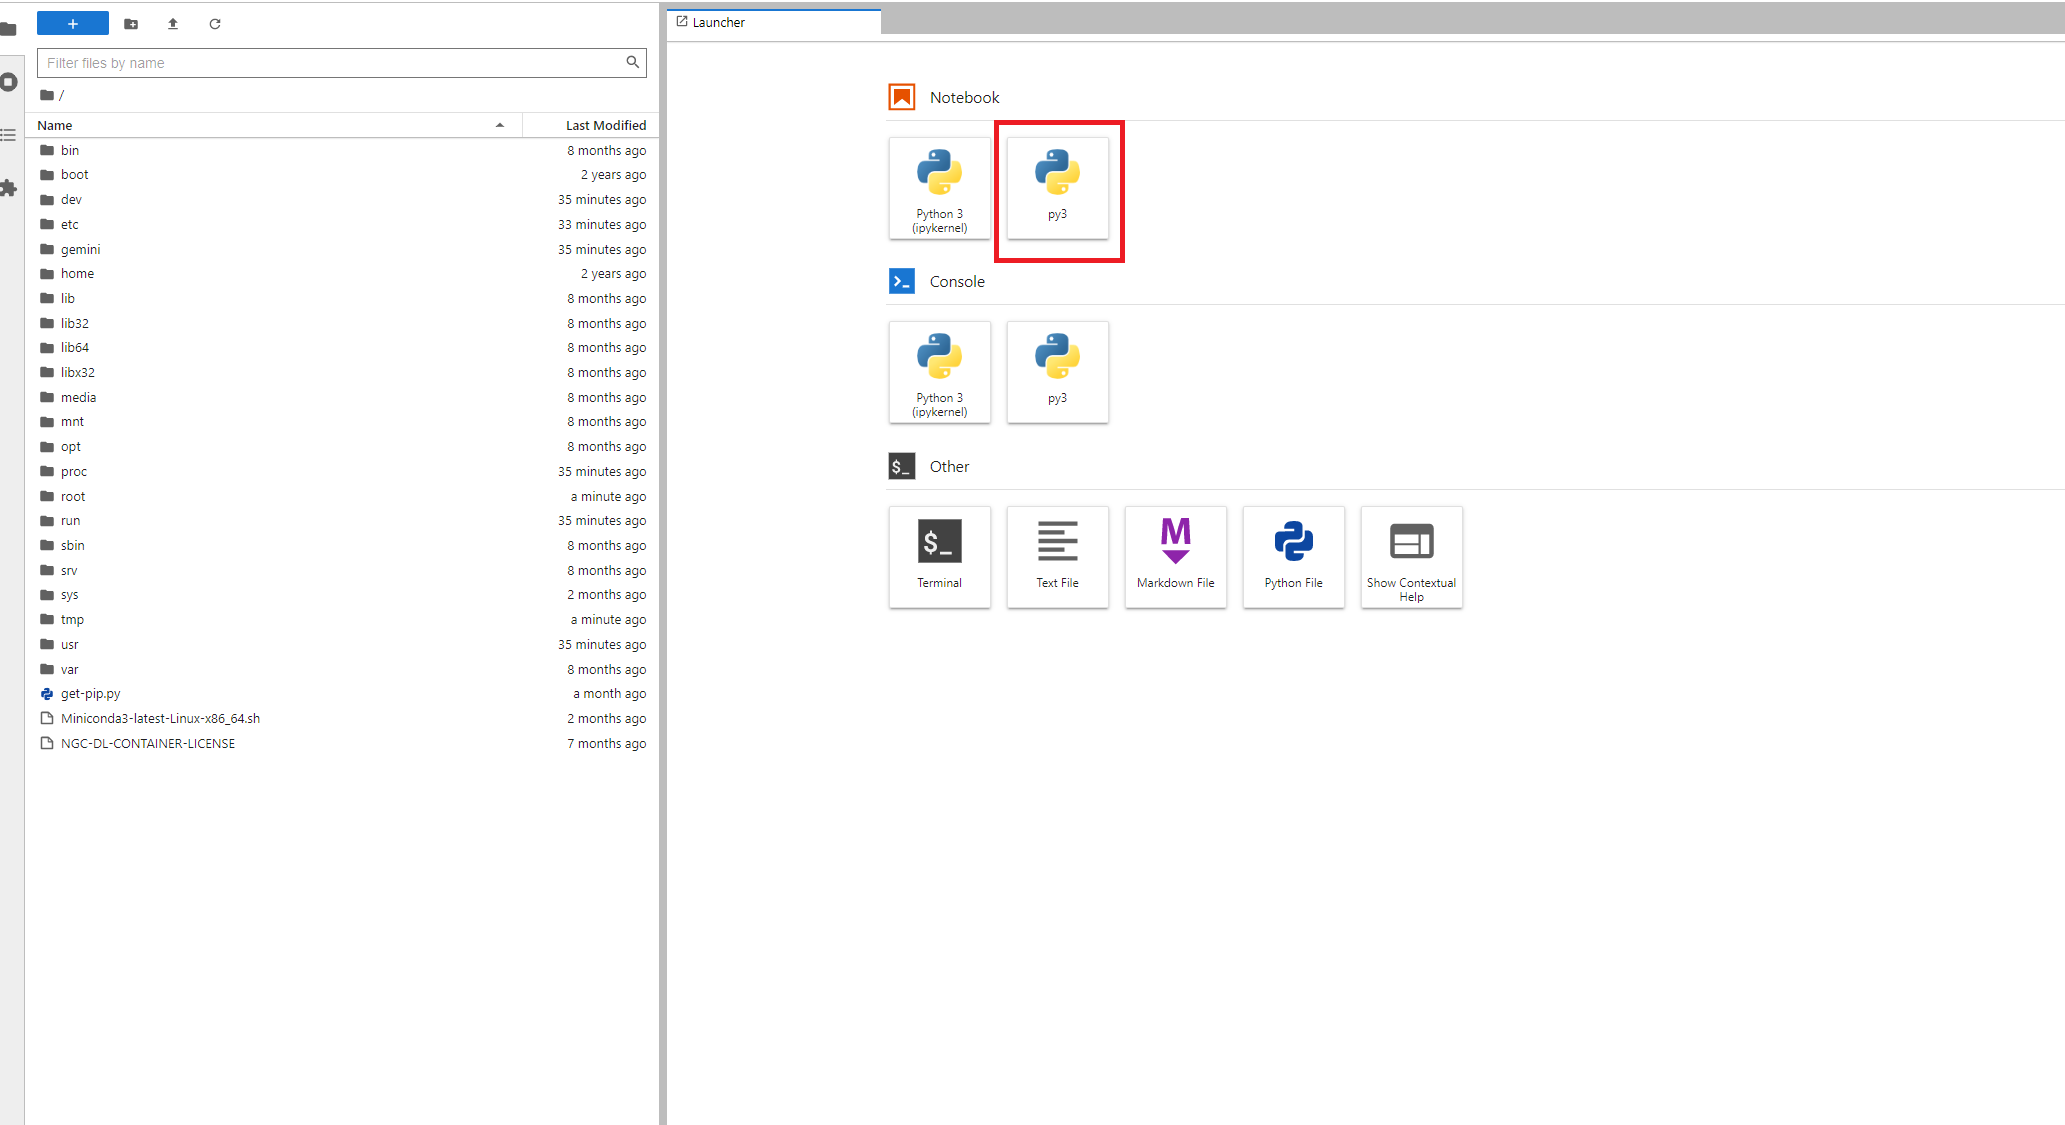Select the sbin folder
This screenshot has width=2065, height=1125.
(x=342, y=545)
